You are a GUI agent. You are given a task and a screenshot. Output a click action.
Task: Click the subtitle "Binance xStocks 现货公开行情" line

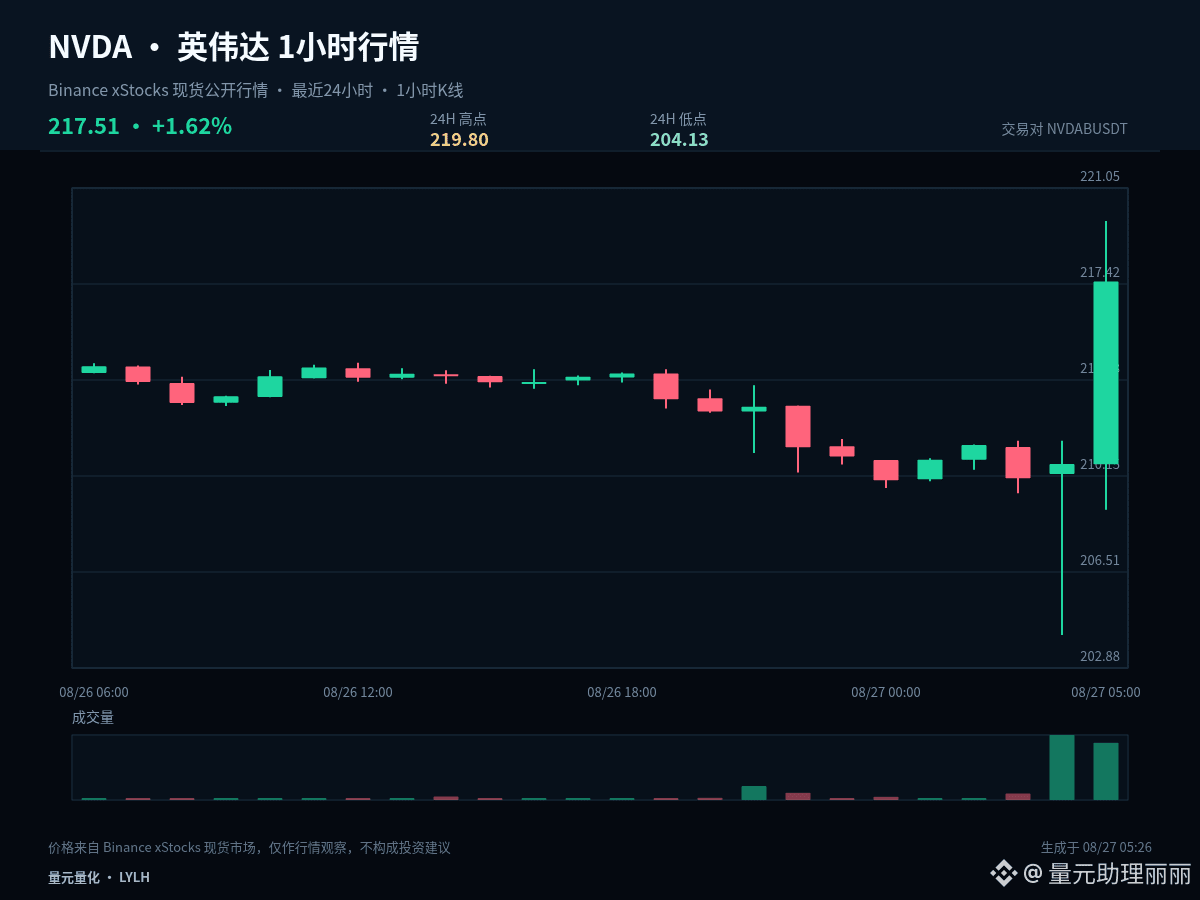[x=256, y=90]
